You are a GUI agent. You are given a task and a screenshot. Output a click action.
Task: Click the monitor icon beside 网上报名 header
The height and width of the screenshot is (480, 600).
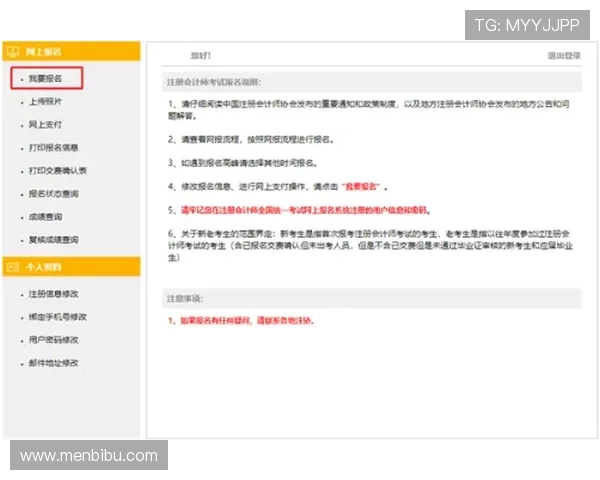tap(13, 51)
